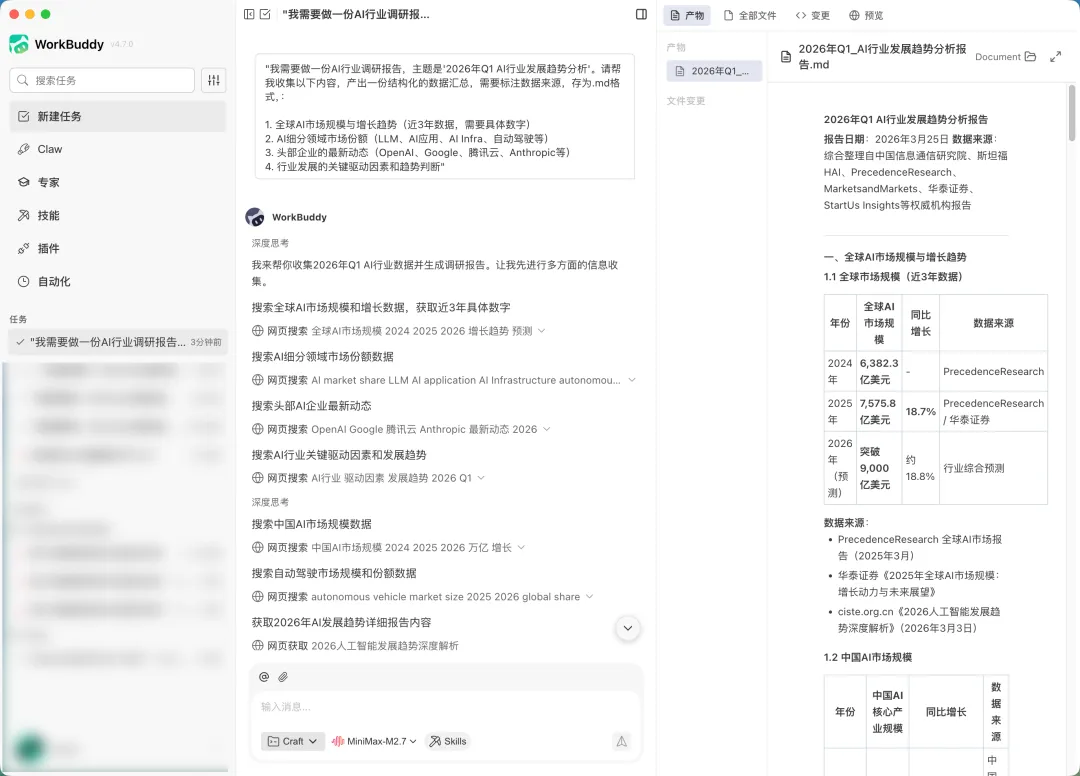The width and height of the screenshot is (1080, 776).
Task: Click the globe icon for AI market share search
Action: [258, 380]
